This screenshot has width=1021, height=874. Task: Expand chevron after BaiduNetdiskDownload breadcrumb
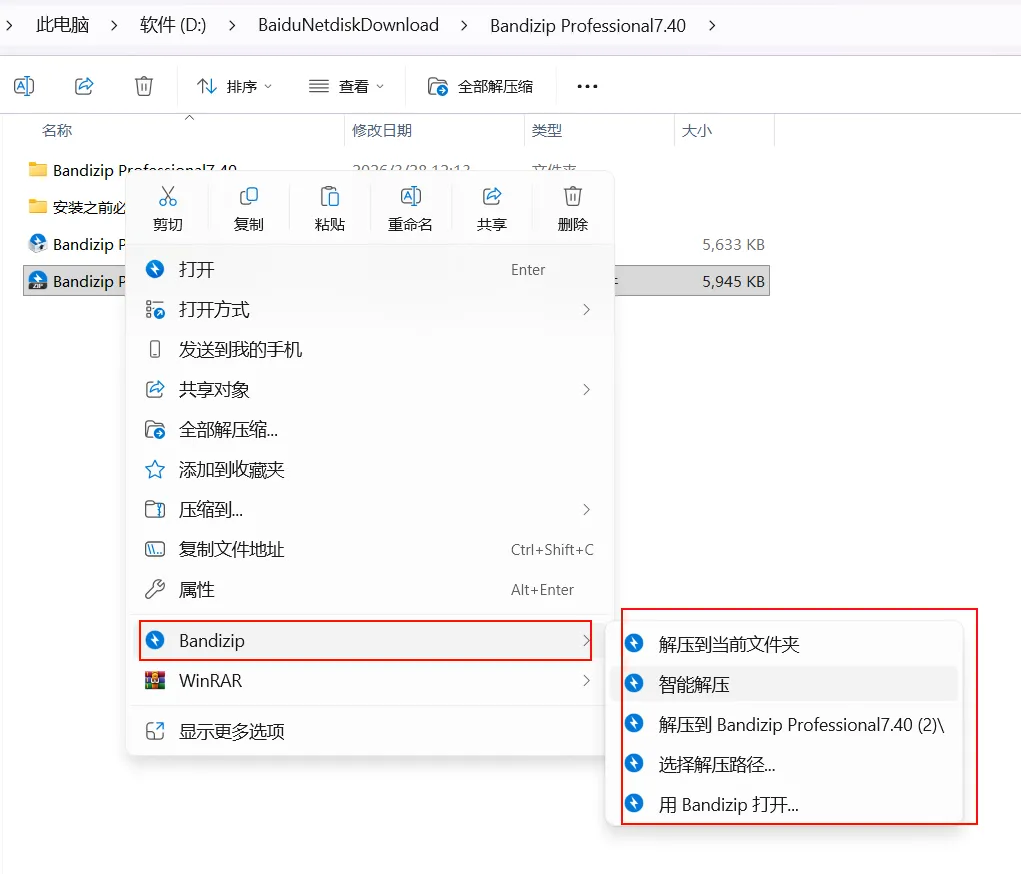click(464, 25)
